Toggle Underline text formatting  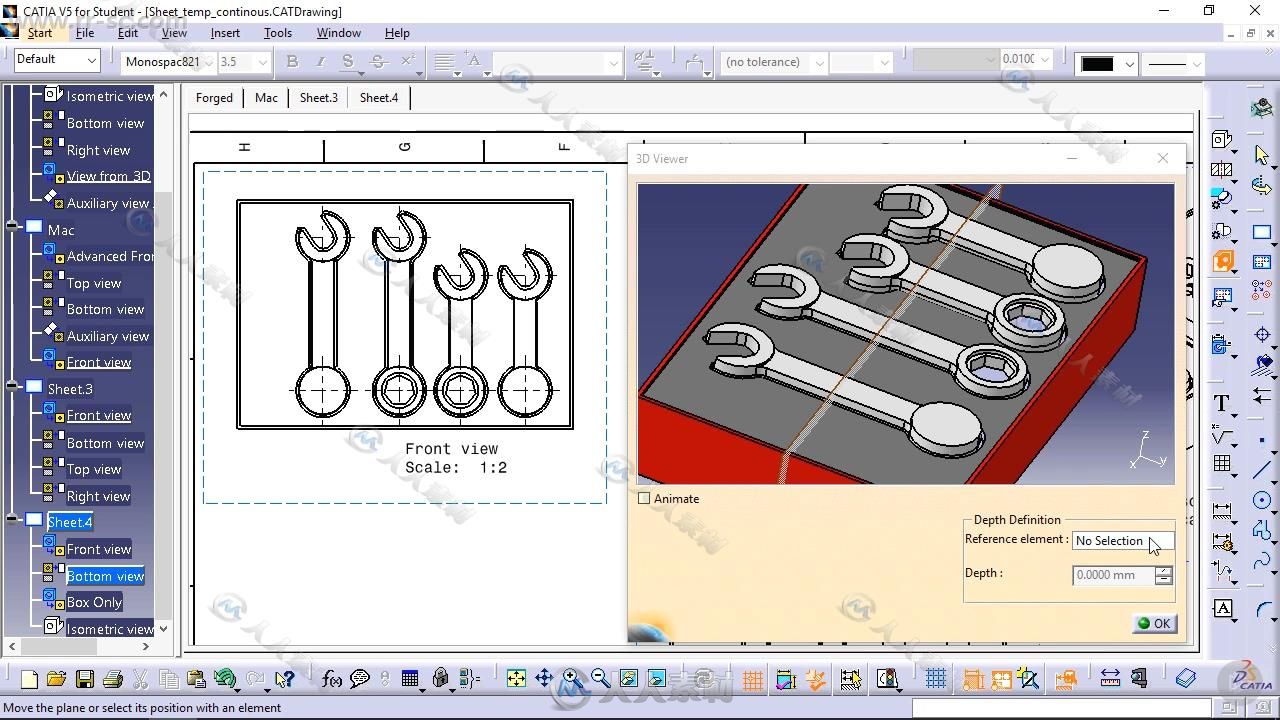pos(348,62)
